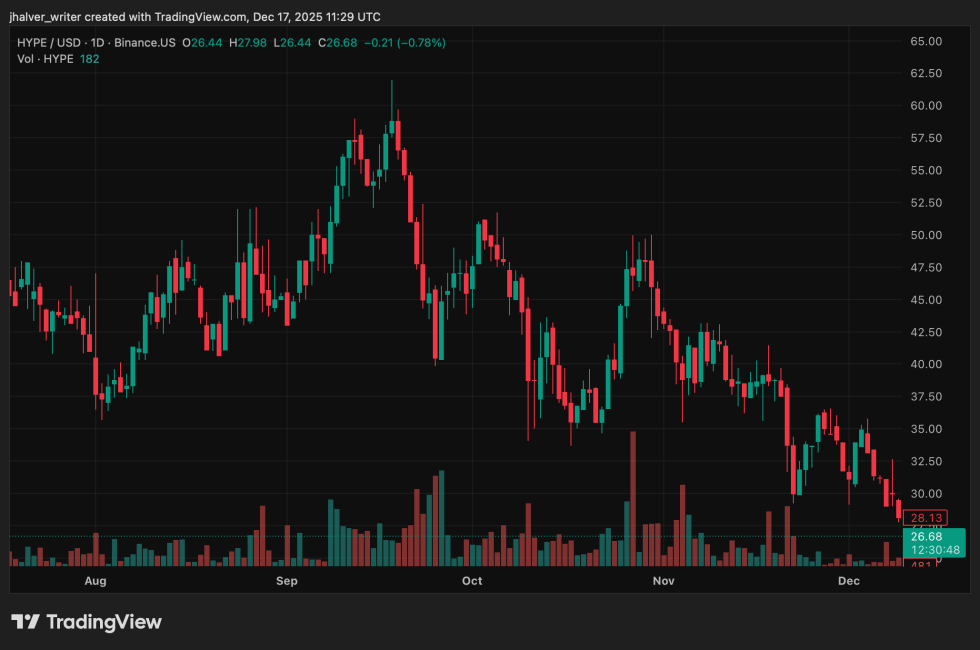Select the Dec marker on time axis
Image resolution: width=980 pixels, height=650 pixels.
point(849,580)
